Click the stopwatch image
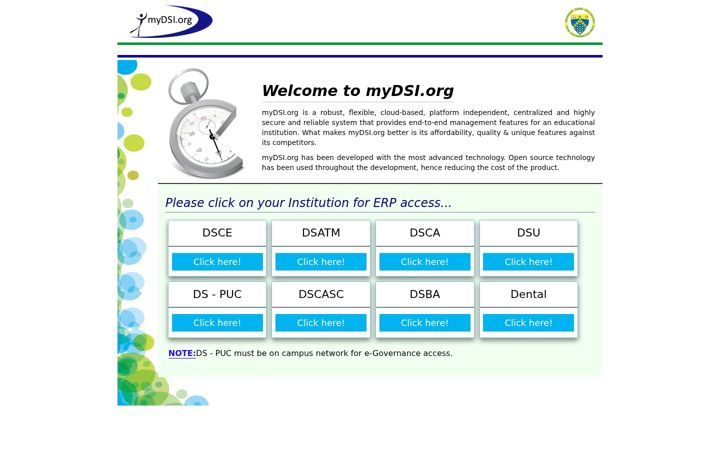Screen dimensions: 720x450 (205, 123)
